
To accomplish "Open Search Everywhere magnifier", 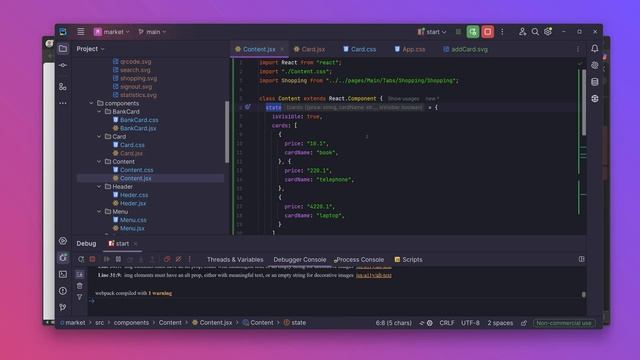I will (x=535, y=31).
